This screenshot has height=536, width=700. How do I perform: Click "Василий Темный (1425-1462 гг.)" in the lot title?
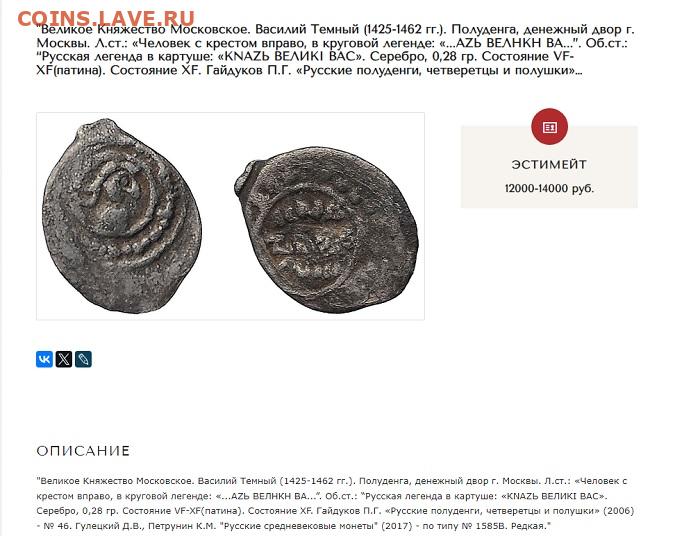351,30
